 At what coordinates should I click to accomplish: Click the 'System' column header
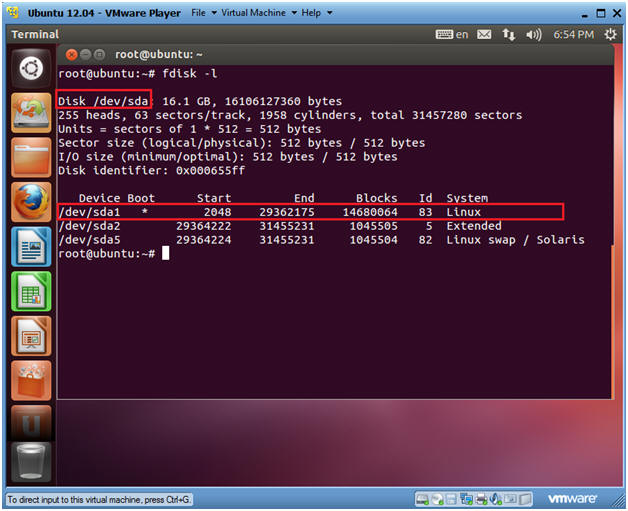click(x=467, y=198)
